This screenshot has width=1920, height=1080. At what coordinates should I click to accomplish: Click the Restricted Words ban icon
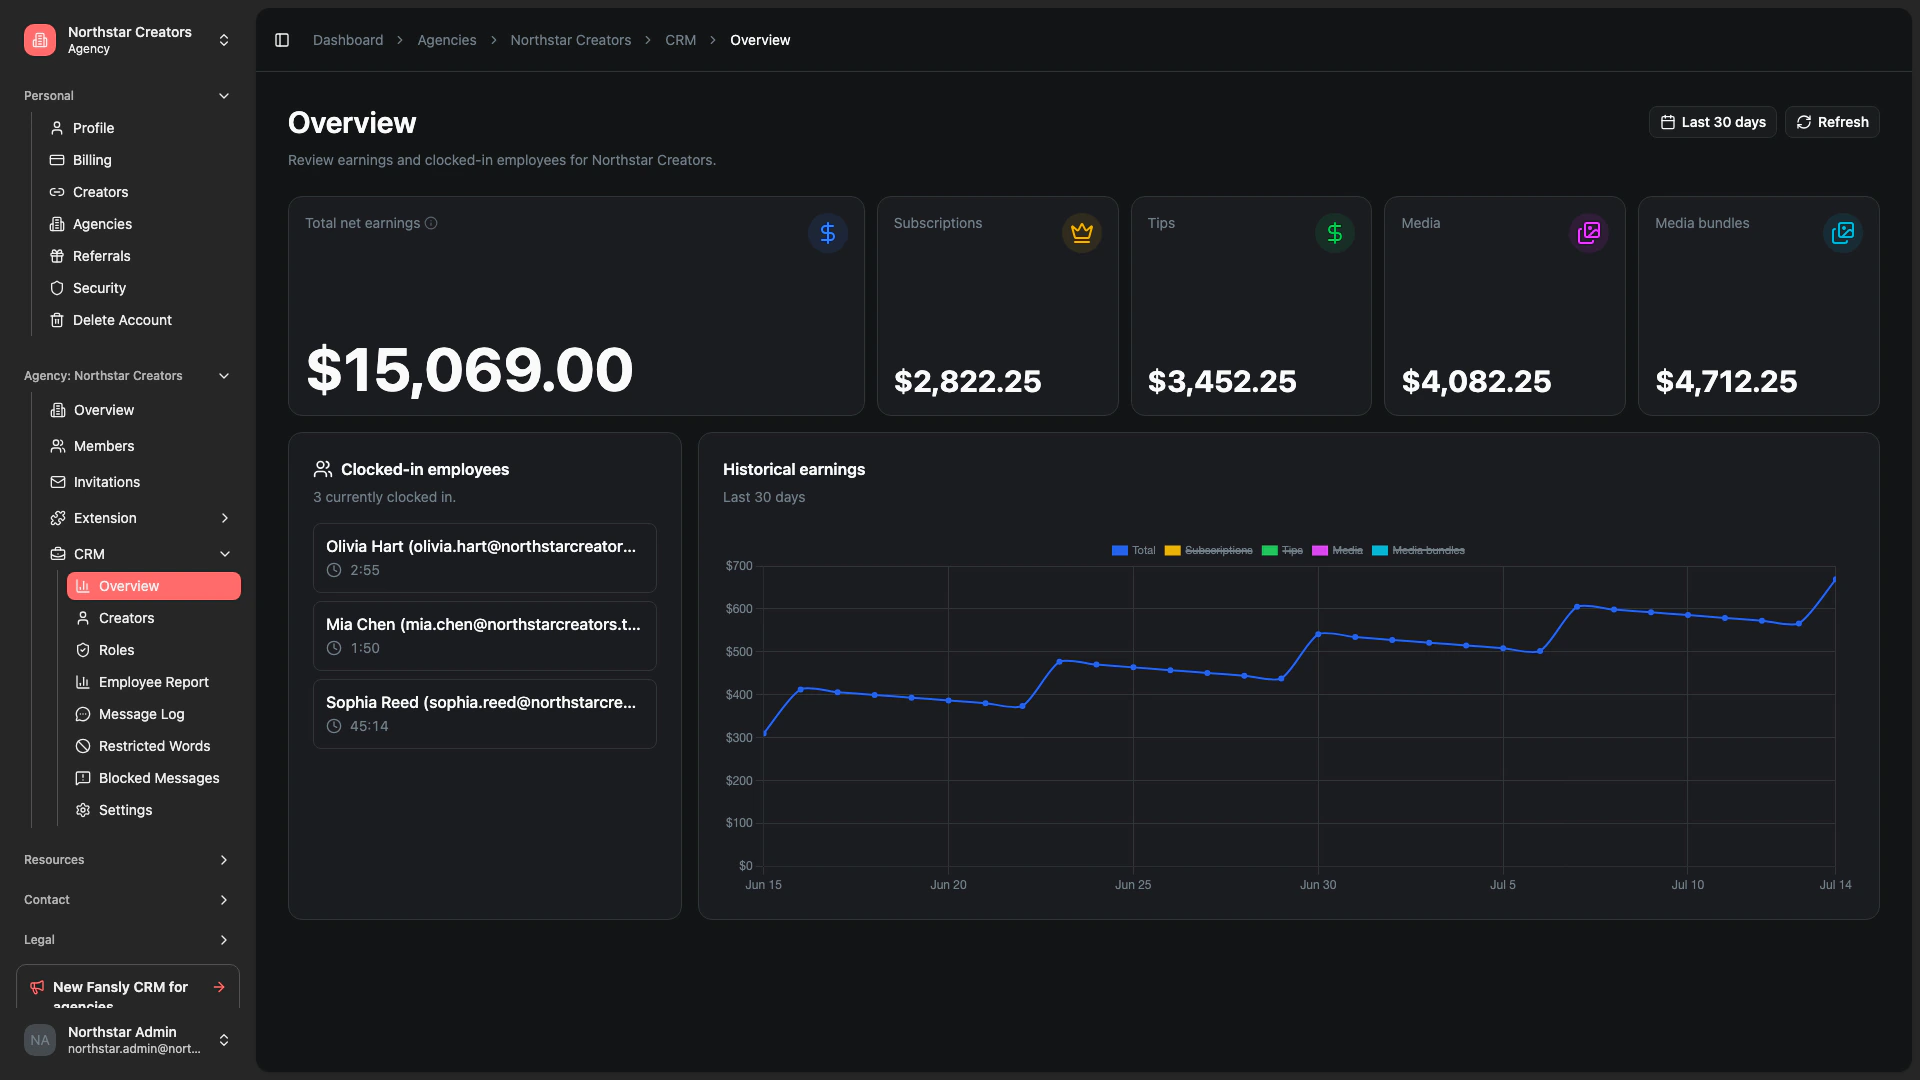[x=83, y=746]
